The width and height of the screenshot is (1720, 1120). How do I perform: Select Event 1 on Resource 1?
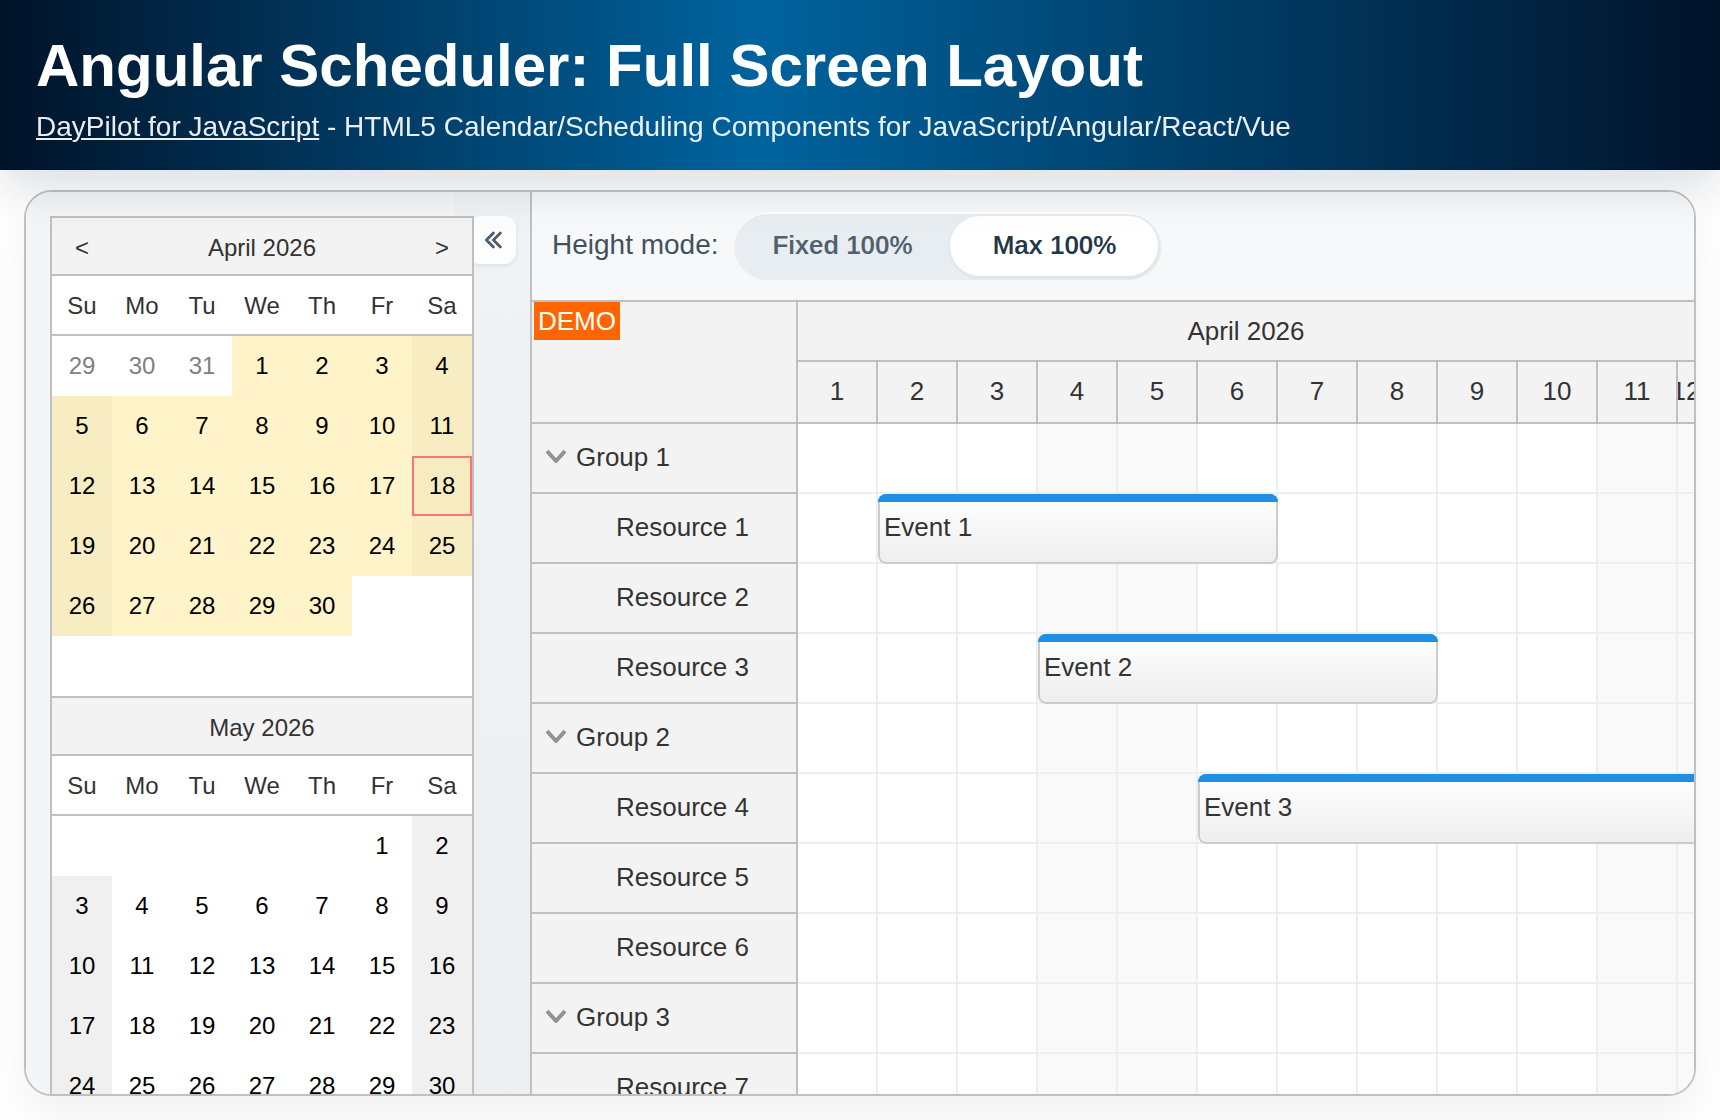(1077, 528)
